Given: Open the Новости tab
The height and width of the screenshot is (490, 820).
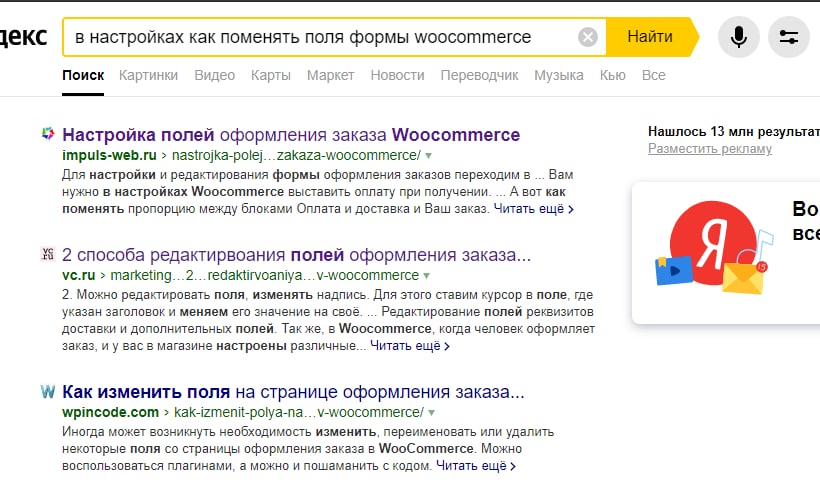Looking at the screenshot, I should (397, 75).
